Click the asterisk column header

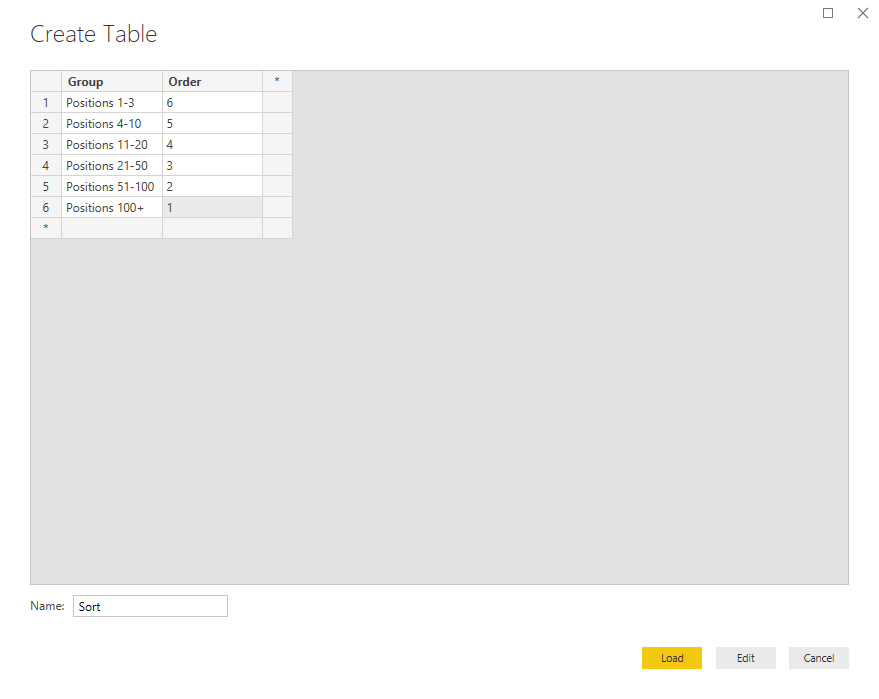click(277, 81)
